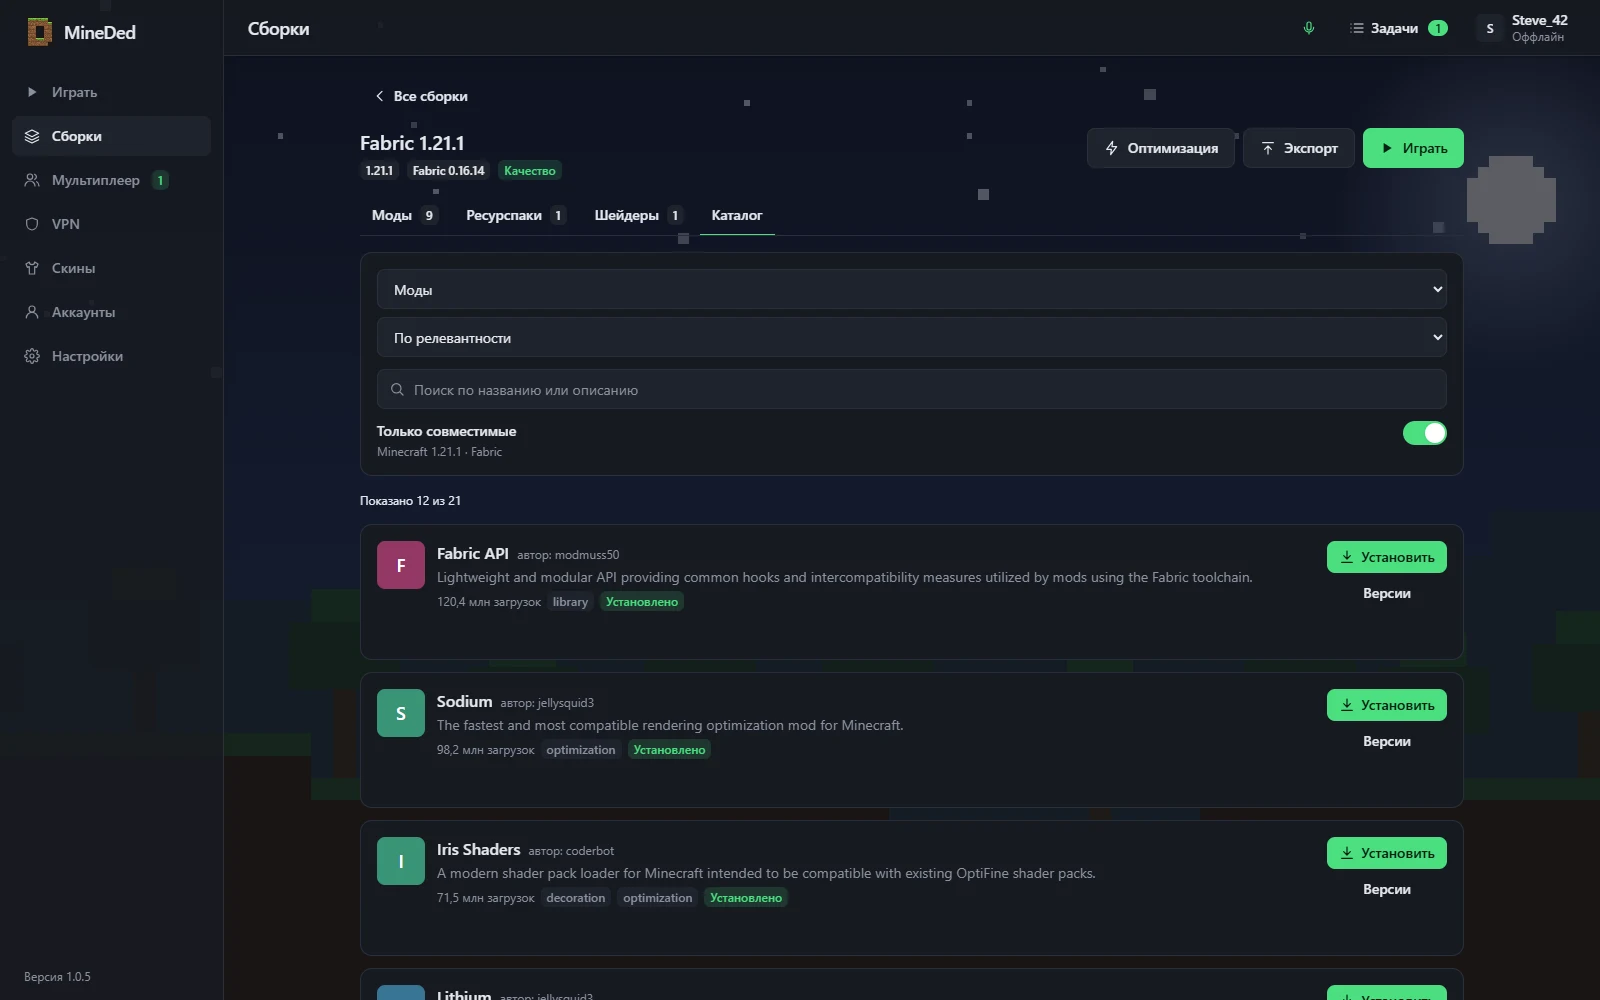
Task: Click the Экспорт button
Action: tap(1299, 148)
